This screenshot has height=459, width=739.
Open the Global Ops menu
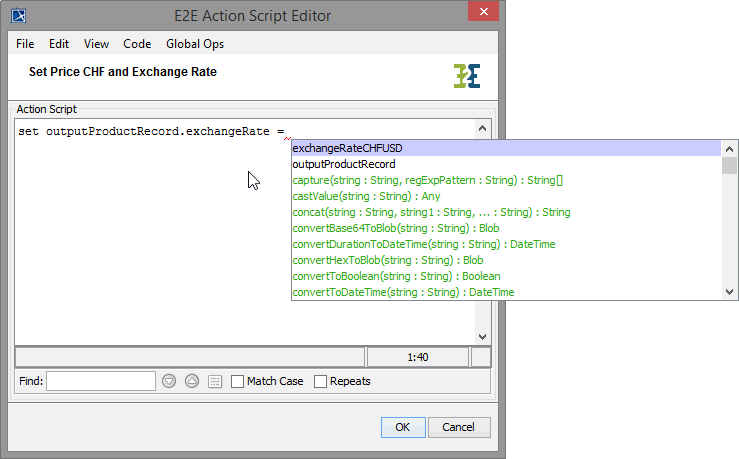coord(195,44)
